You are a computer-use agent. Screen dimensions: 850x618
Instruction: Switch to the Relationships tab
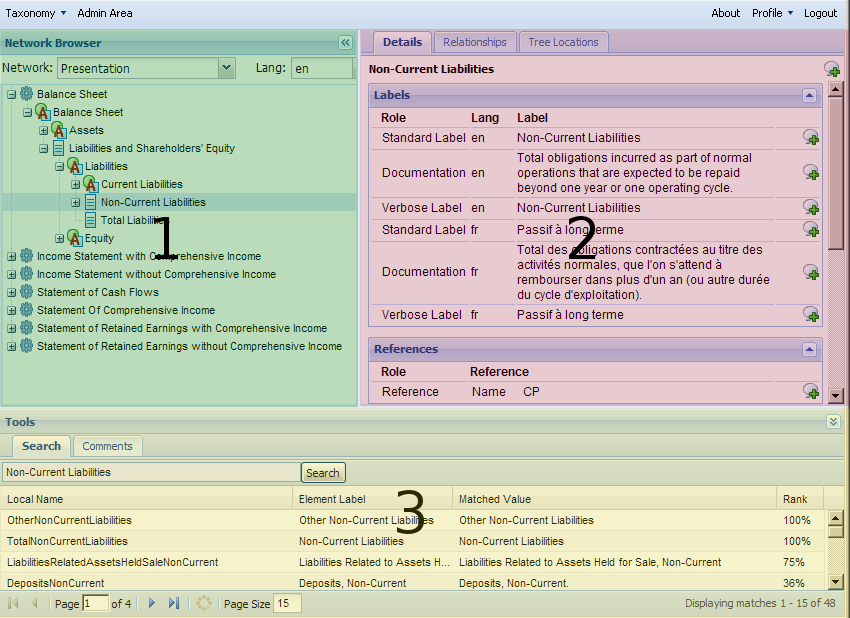point(474,42)
